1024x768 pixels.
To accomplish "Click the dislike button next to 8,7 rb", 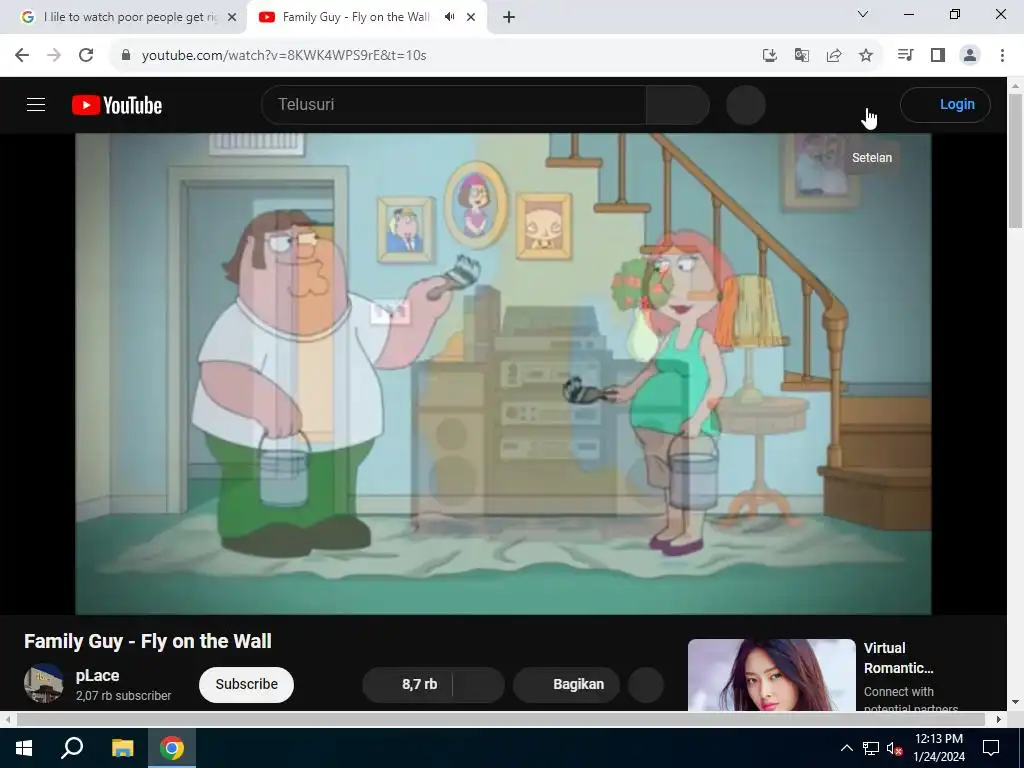I will 478,684.
